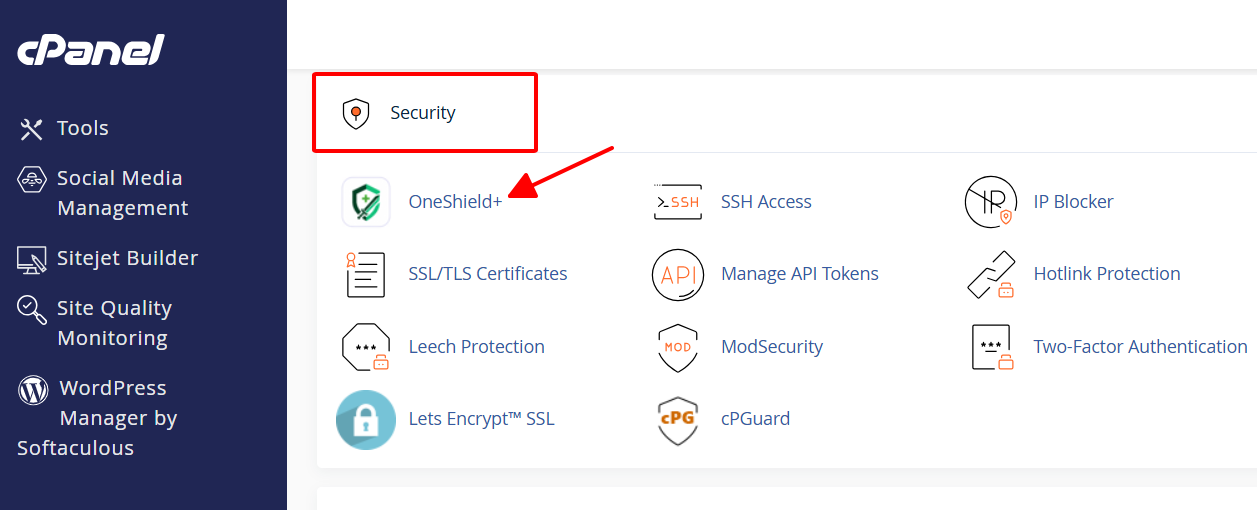
Task: Open WordPress Manager by Softaculous
Action: (97, 418)
